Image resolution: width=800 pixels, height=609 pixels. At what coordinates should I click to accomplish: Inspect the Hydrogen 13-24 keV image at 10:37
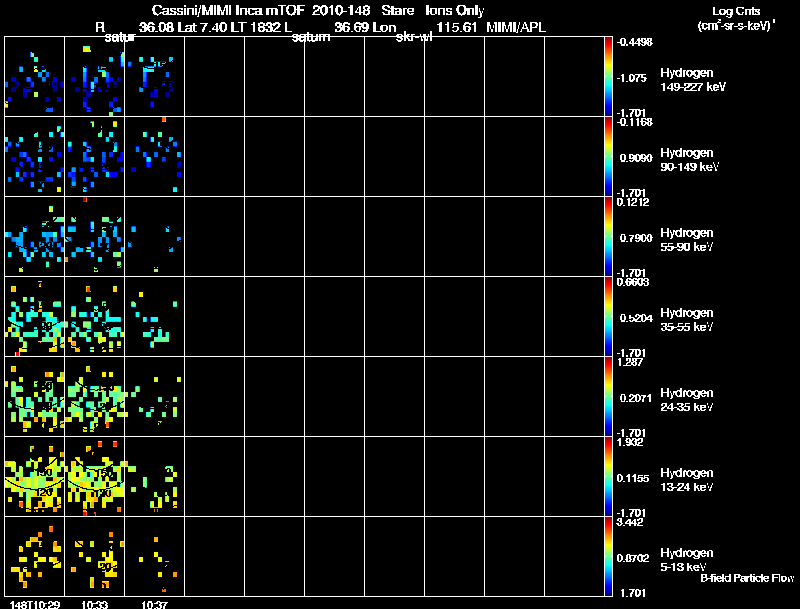pyautogui.click(x=155, y=477)
